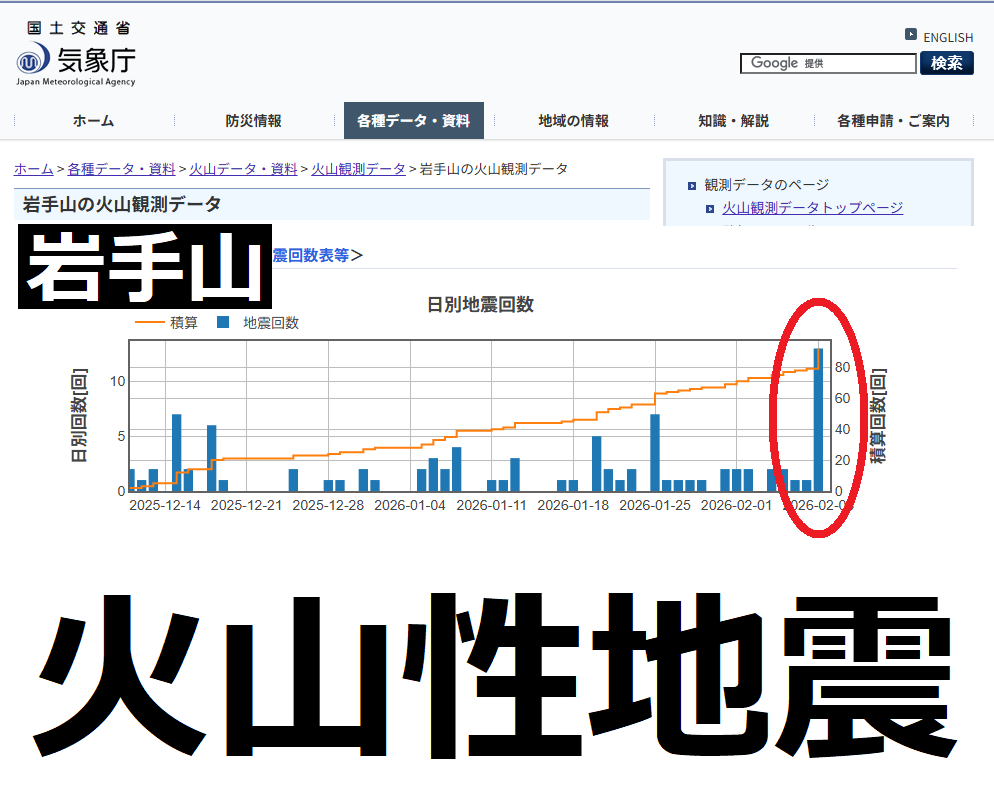Follow the 火山データ・資料 breadcrumb link

tap(243, 169)
